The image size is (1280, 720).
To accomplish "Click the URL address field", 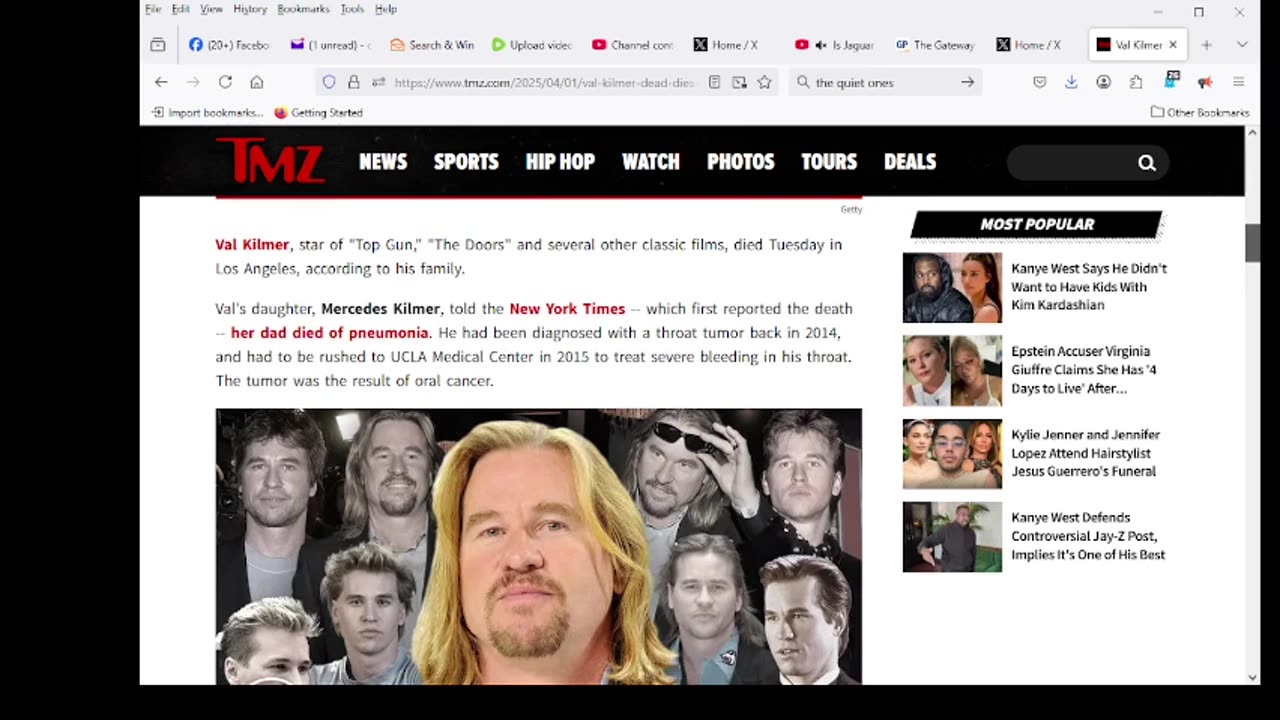I will tap(544, 82).
